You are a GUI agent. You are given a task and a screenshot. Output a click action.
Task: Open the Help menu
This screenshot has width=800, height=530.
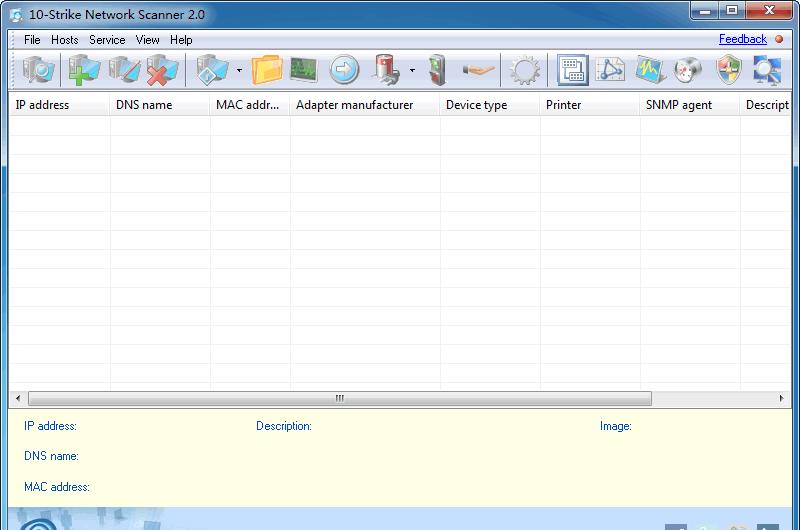coord(181,40)
